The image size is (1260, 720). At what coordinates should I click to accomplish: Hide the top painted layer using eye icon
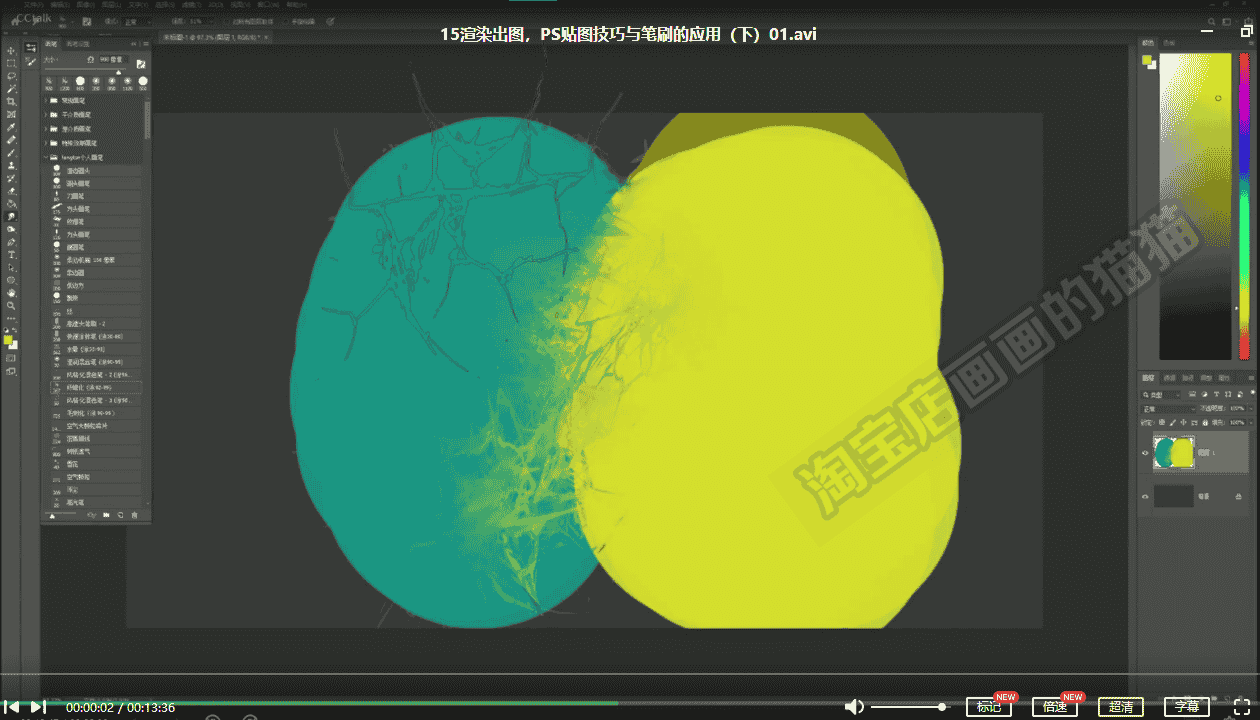pos(1145,453)
